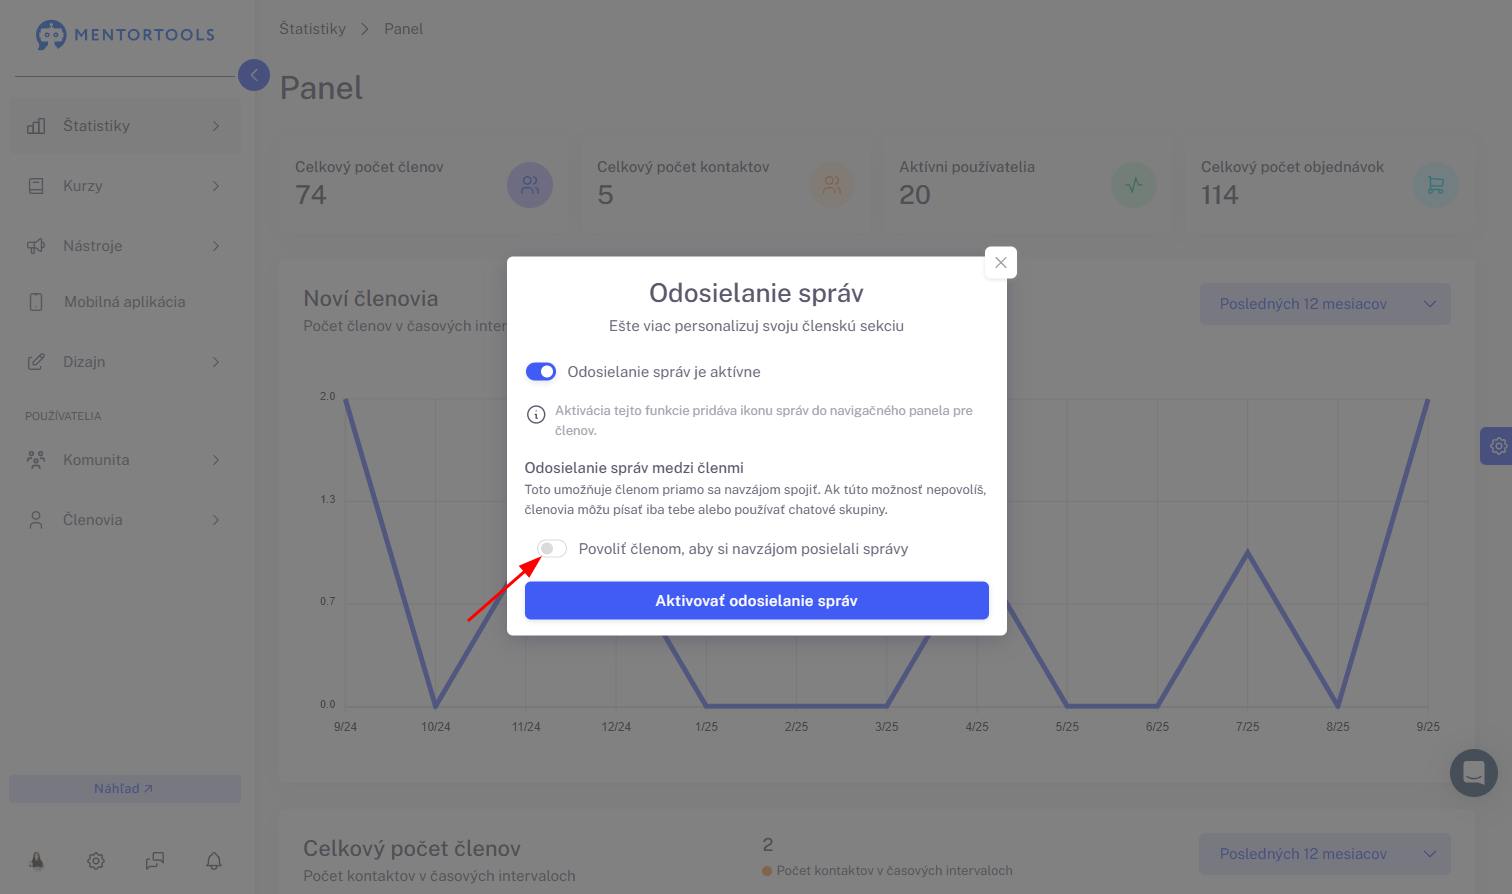Open the chat messages icon in sidebar footer
Viewport: 1512px width, 894px height.
pyautogui.click(x=155, y=860)
